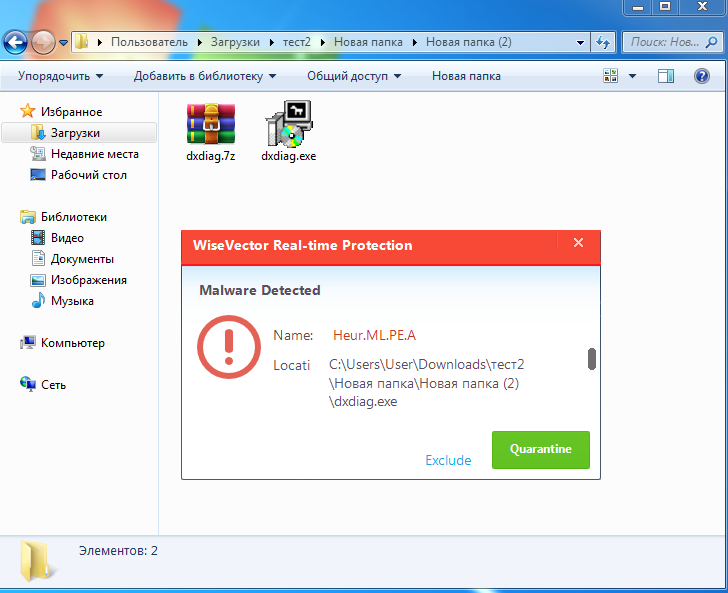Select "Новая папка (2)" breadcrumb segment

[x=468, y=42]
